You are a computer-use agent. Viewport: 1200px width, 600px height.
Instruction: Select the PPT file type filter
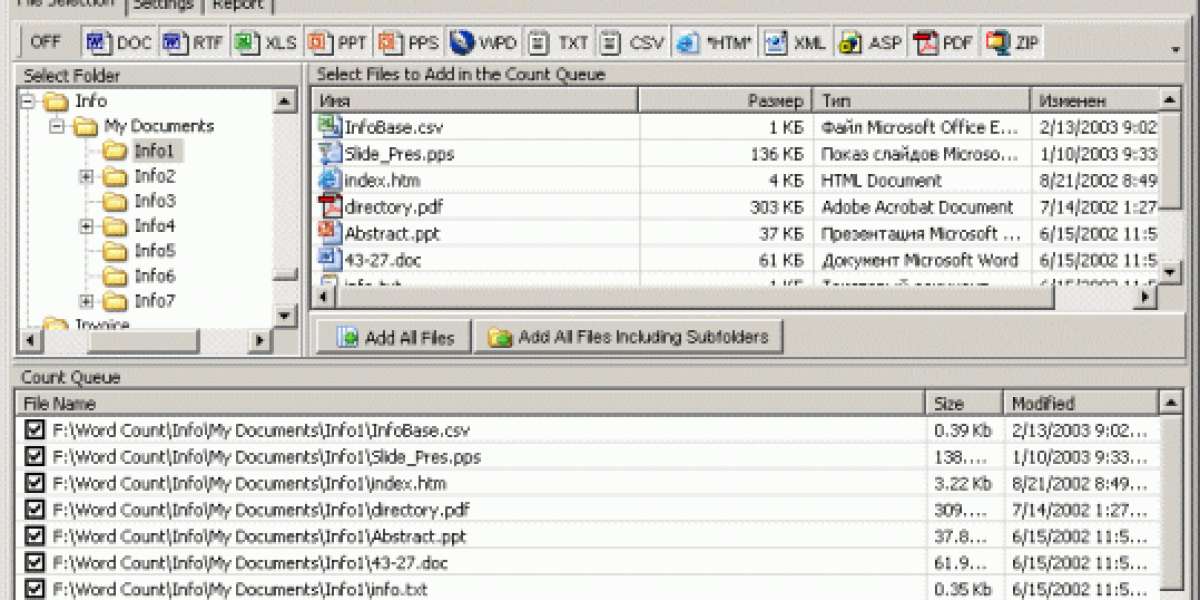click(x=338, y=43)
